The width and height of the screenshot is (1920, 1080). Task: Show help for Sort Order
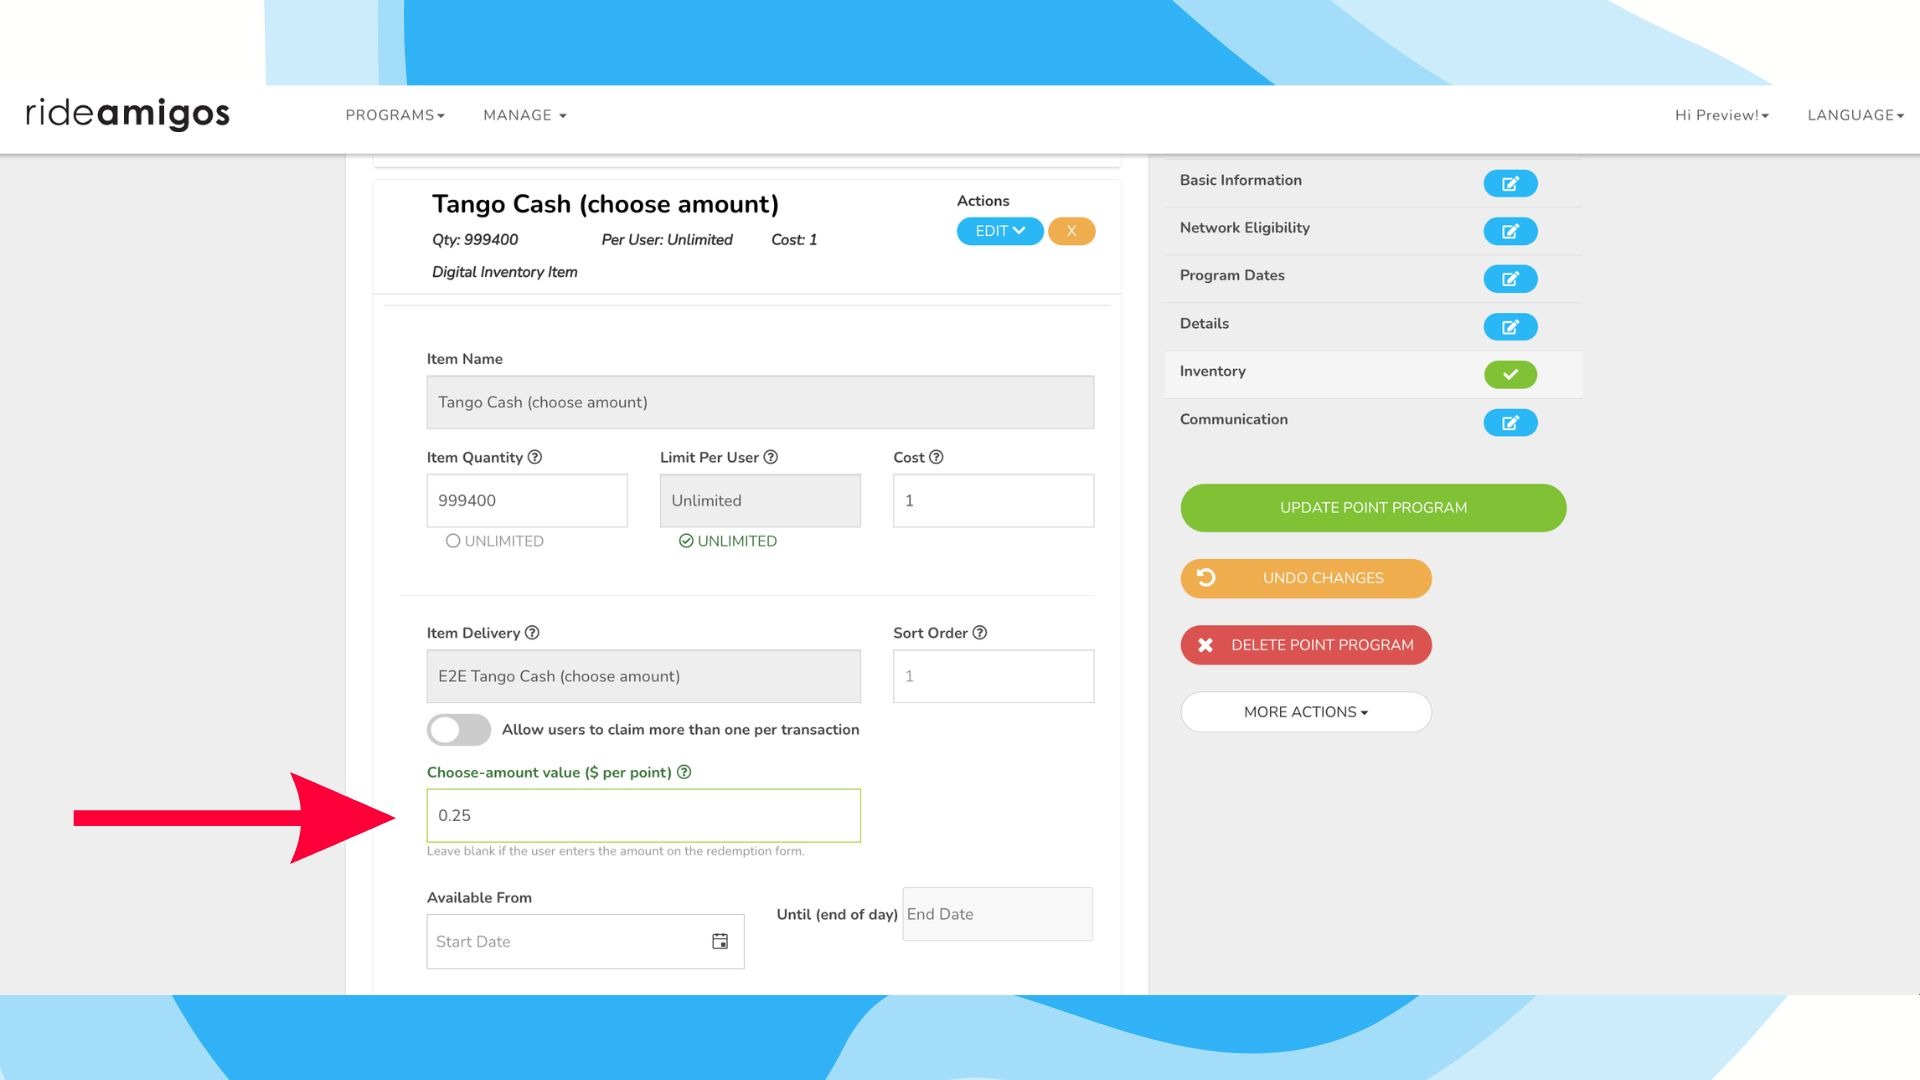pos(980,633)
